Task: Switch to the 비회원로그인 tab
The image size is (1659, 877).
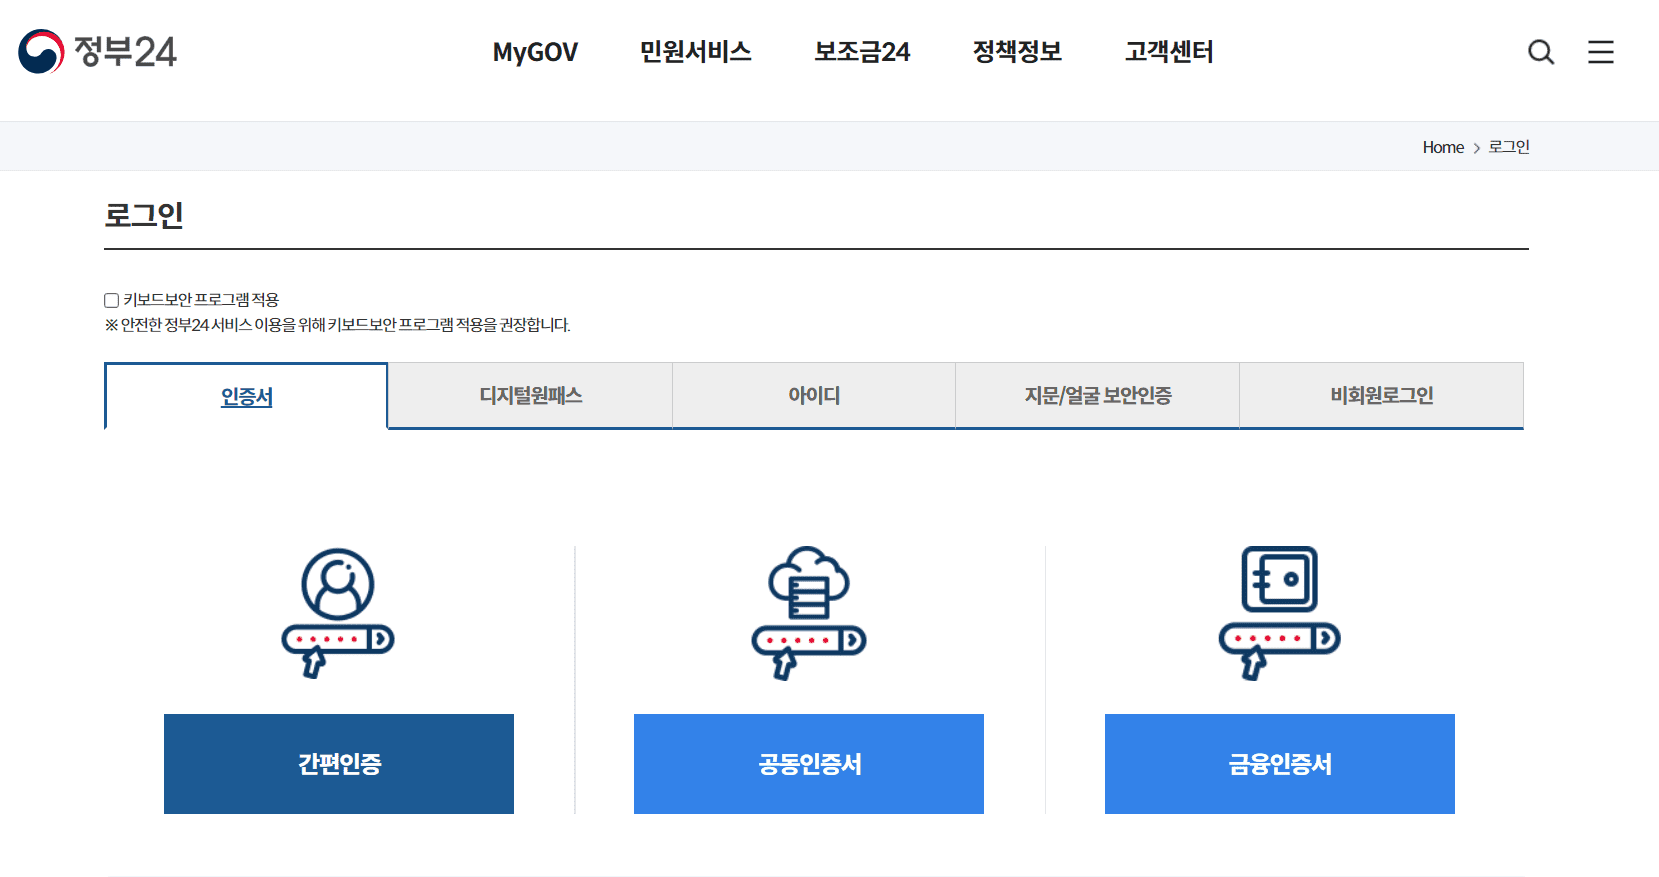Action: pos(1382,395)
